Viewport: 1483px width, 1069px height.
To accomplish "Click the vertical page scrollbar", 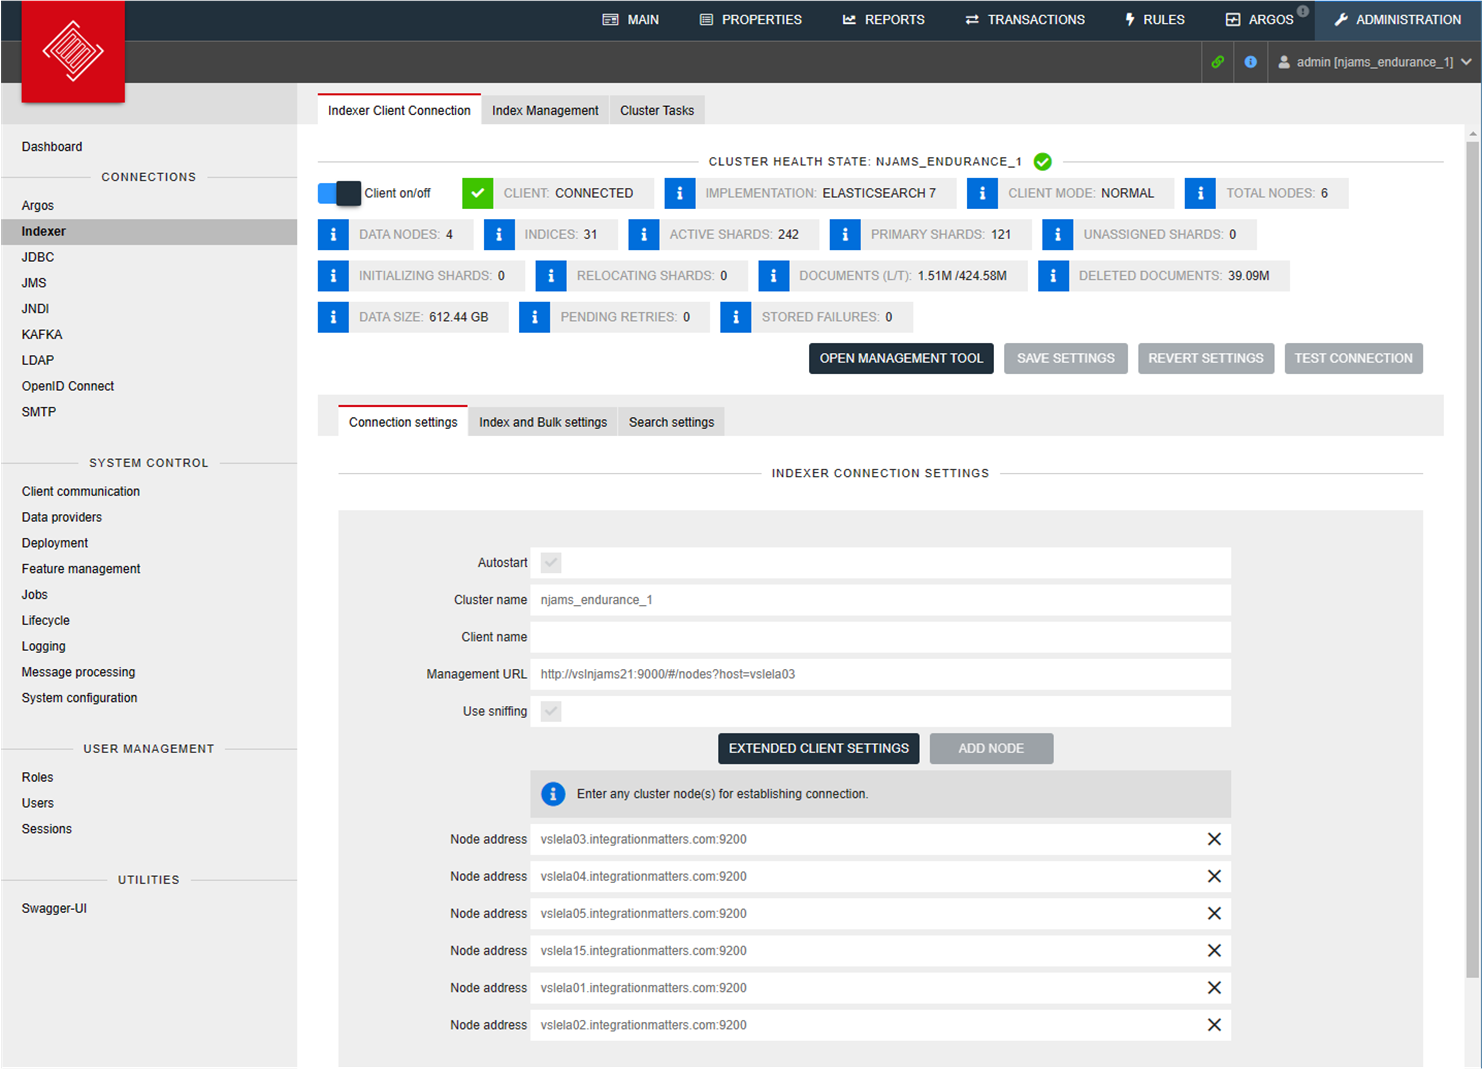I will pyautogui.click(x=1472, y=560).
